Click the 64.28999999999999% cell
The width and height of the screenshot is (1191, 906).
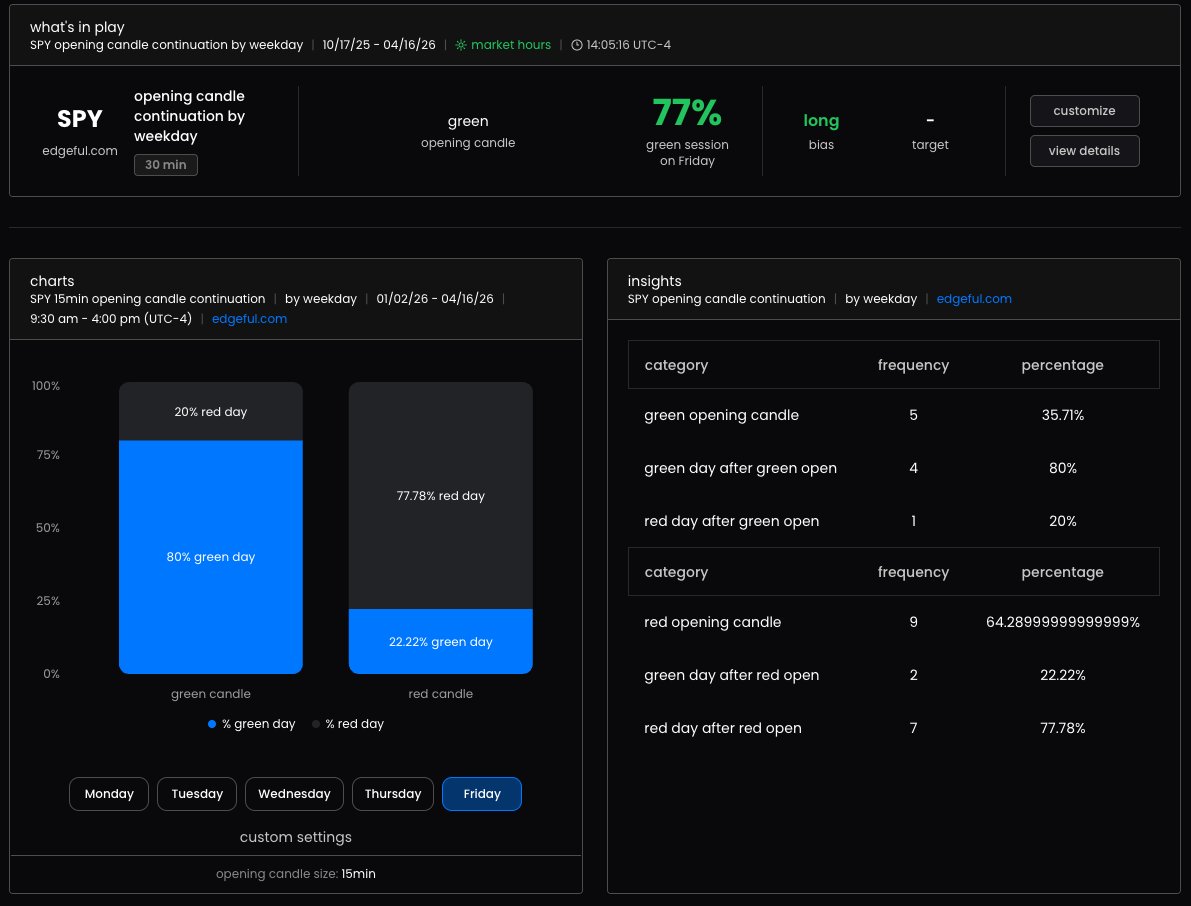click(x=1063, y=622)
